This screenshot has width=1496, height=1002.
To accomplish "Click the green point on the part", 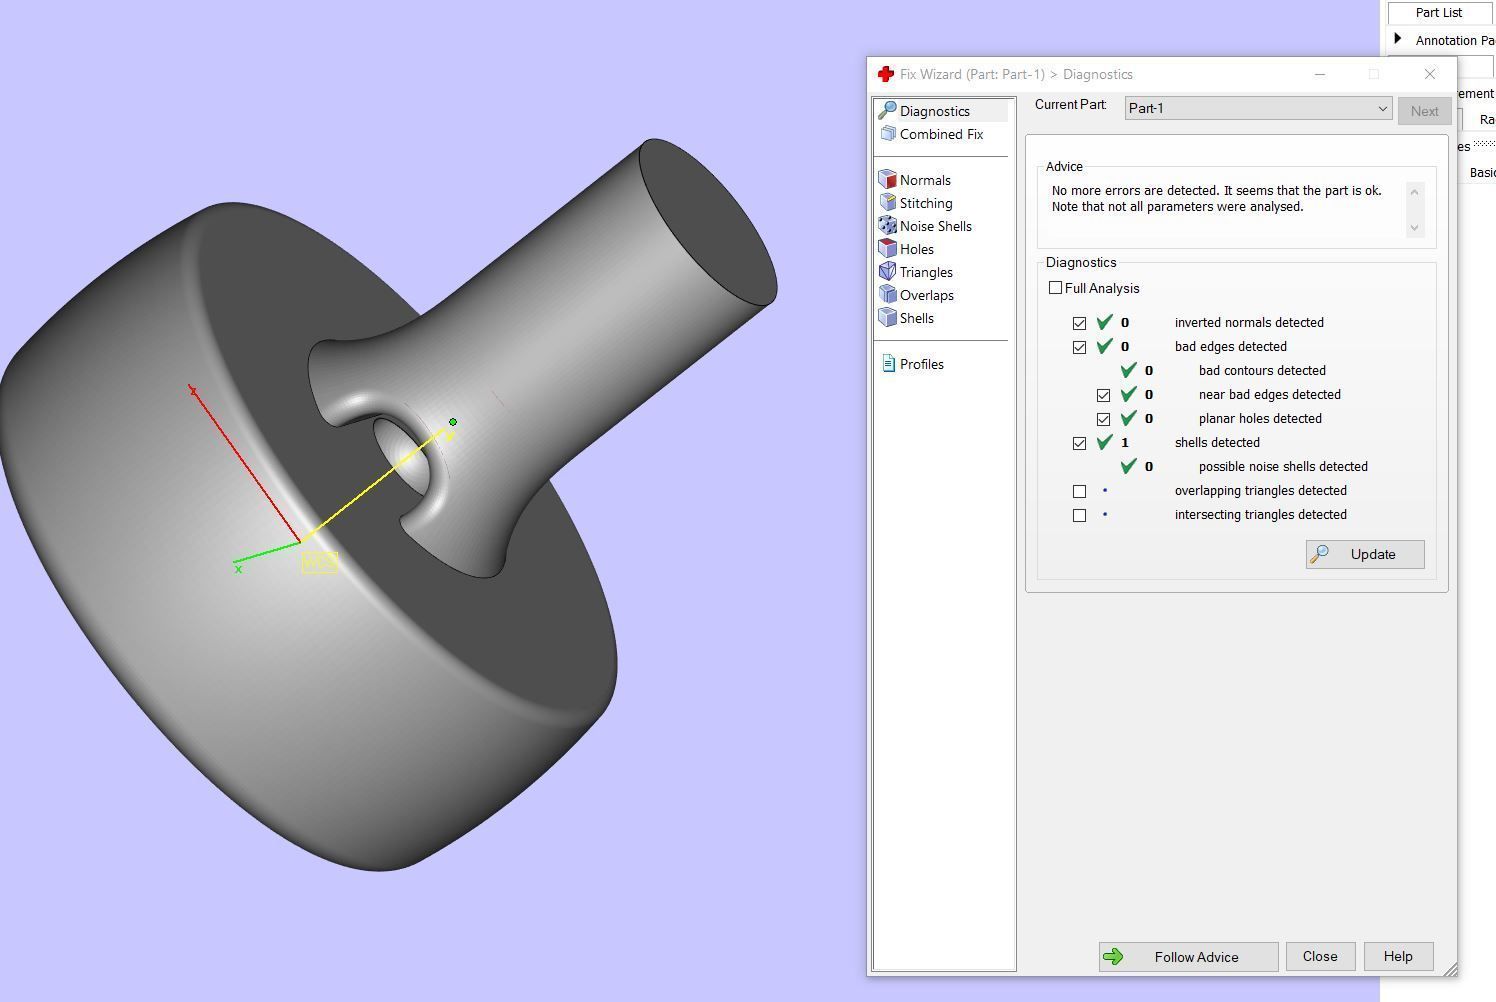I will click(x=453, y=422).
